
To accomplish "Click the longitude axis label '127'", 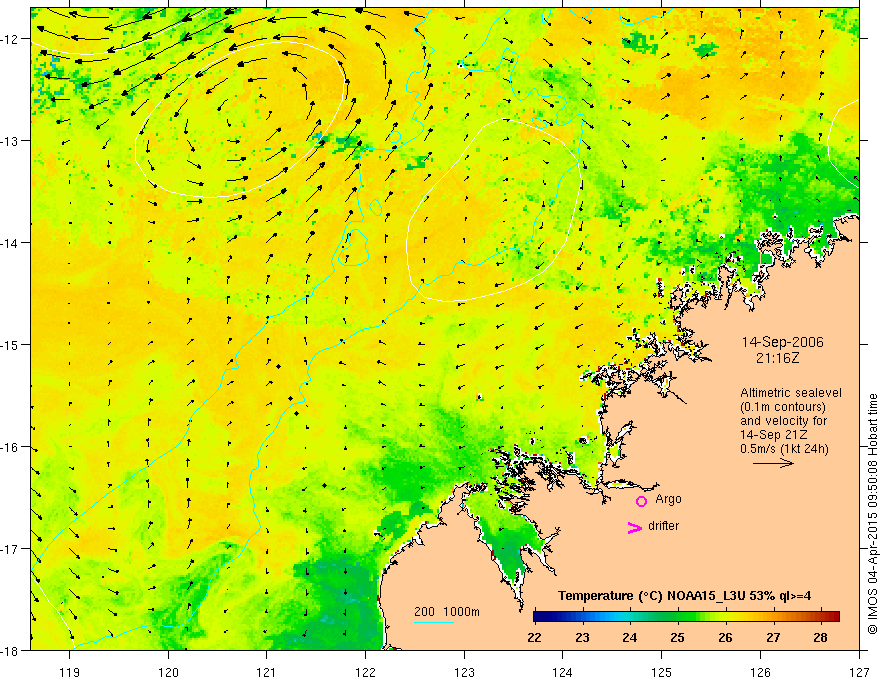I will (859, 672).
